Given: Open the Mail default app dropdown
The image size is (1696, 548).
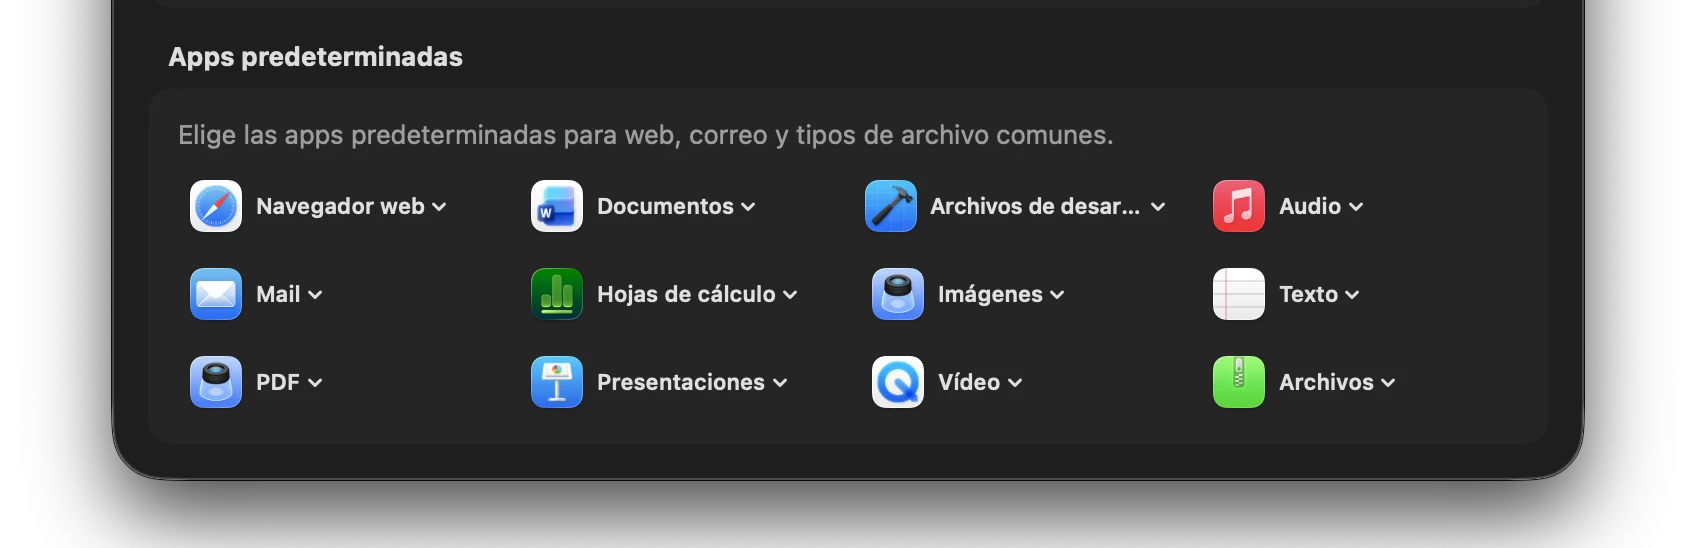Looking at the screenshot, I should pos(289,294).
